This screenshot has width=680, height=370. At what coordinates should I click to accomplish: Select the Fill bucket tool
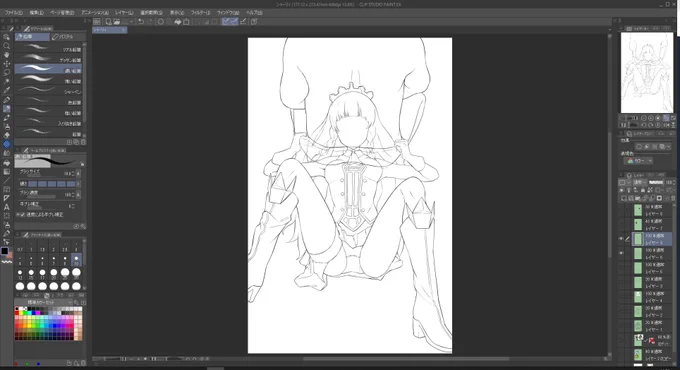click(x=7, y=163)
